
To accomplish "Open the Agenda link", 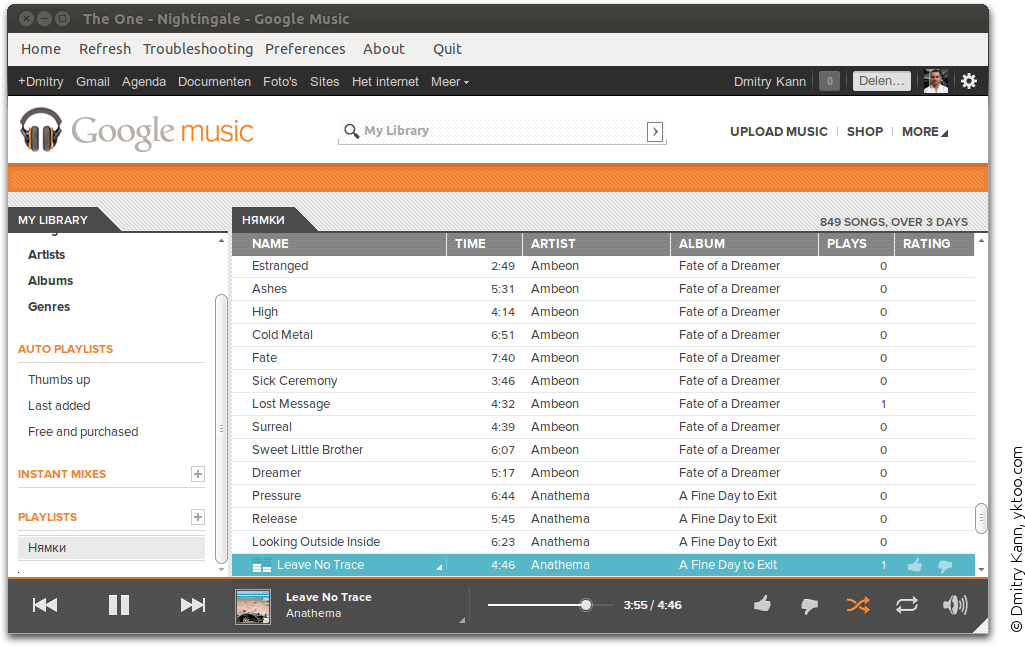I will [x=144, y=82].
